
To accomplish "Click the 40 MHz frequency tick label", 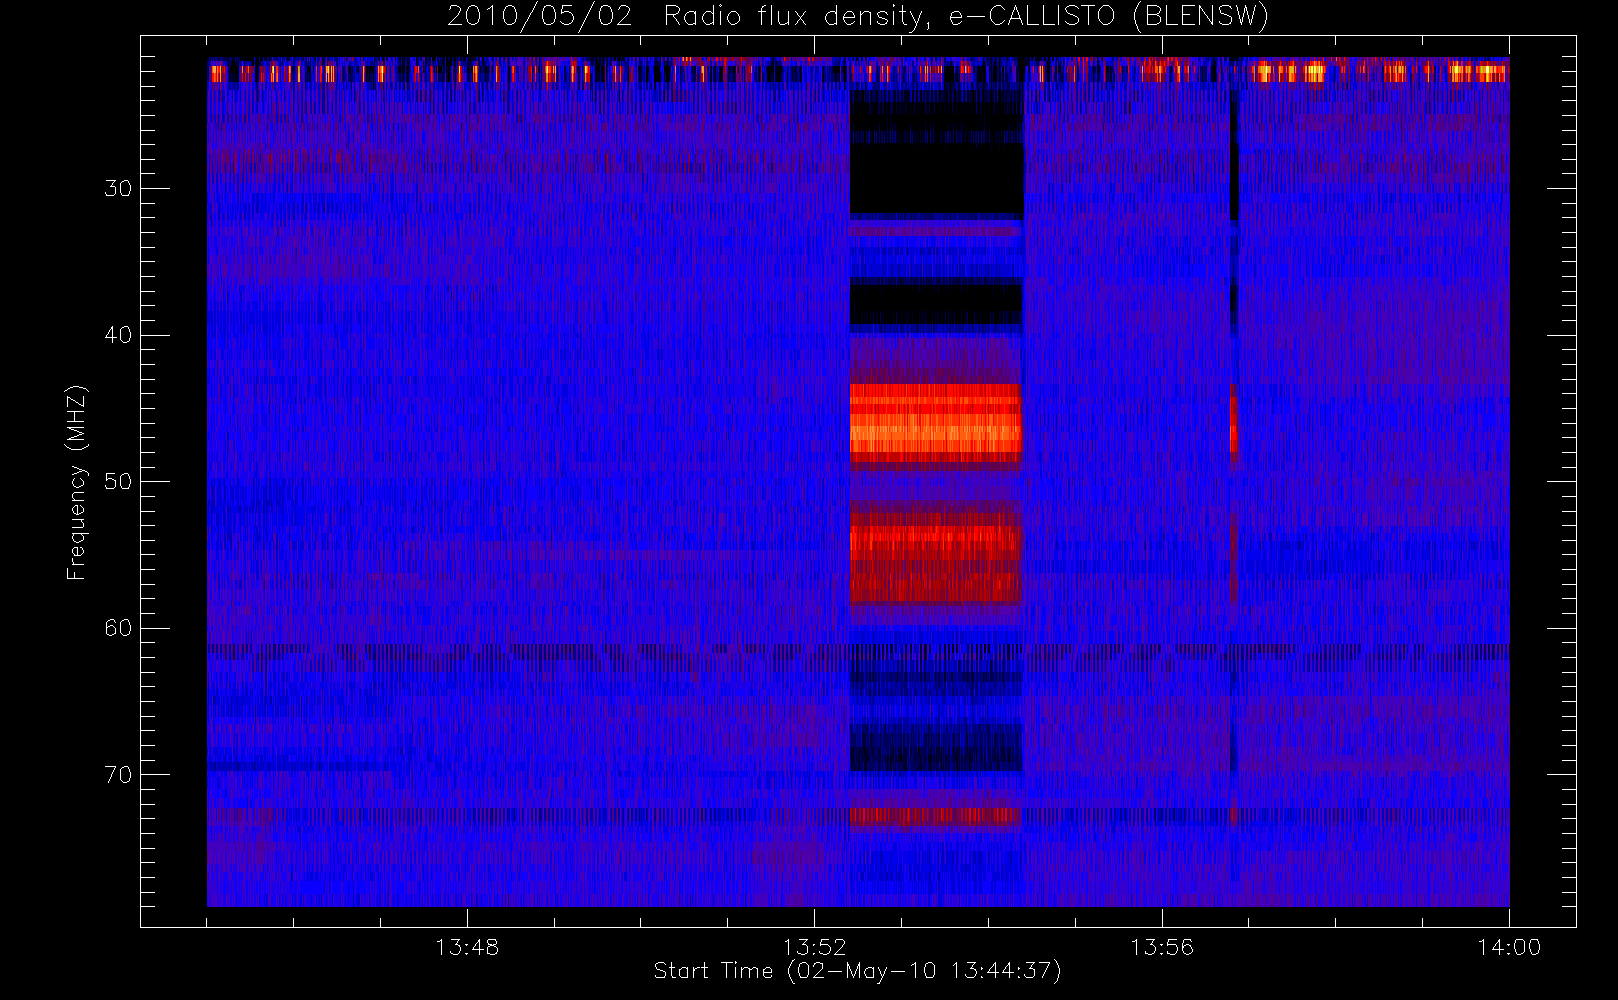I will [x=118, y=335].
